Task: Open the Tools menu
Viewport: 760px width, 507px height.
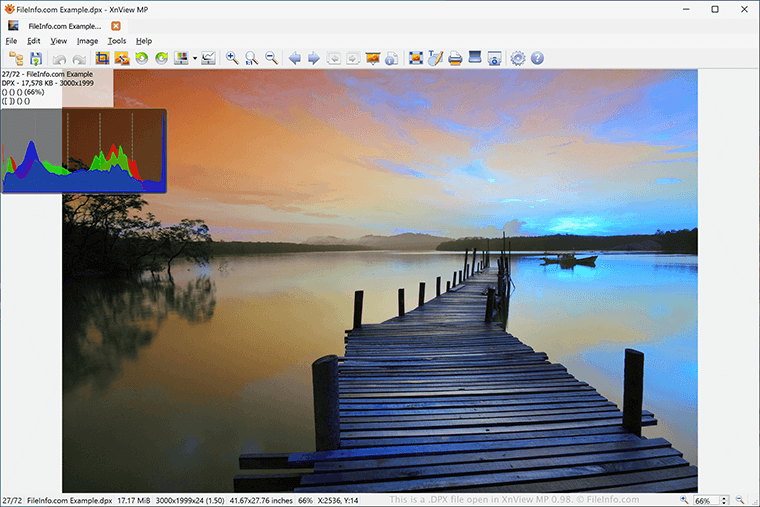Action: [x=117, y=41]
